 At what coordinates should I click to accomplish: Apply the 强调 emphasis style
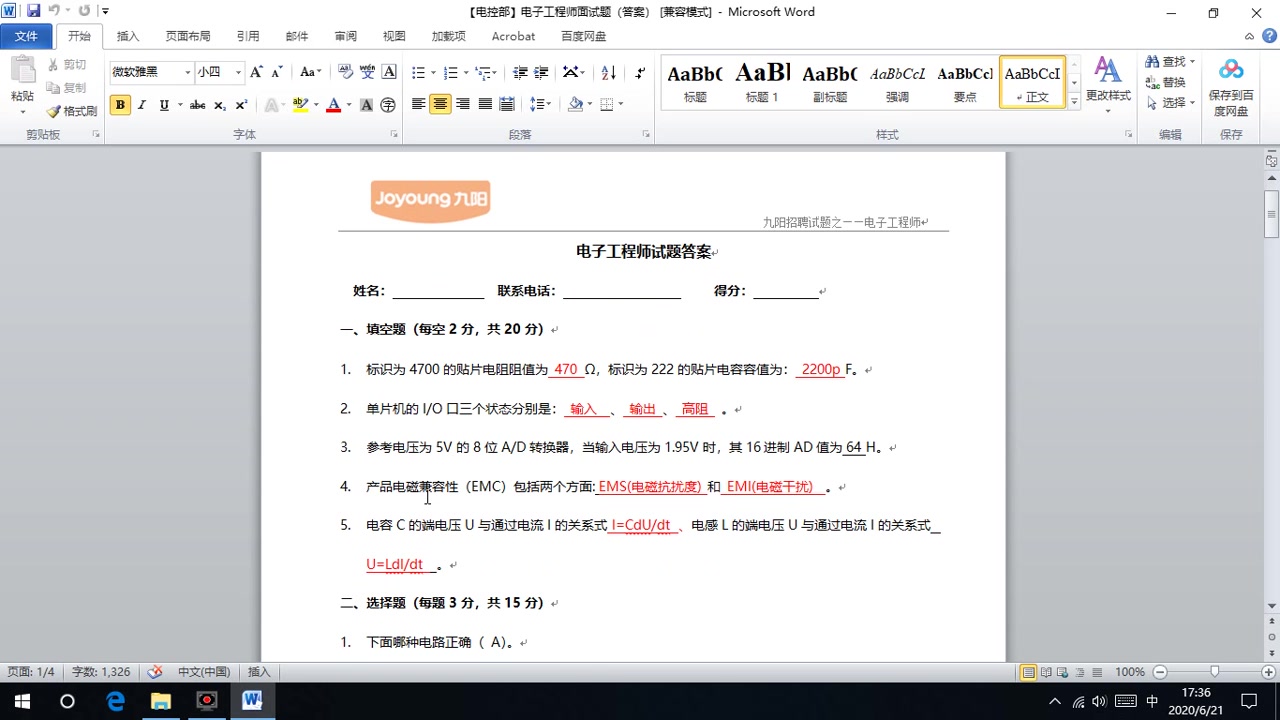click(x=897, y=82)
